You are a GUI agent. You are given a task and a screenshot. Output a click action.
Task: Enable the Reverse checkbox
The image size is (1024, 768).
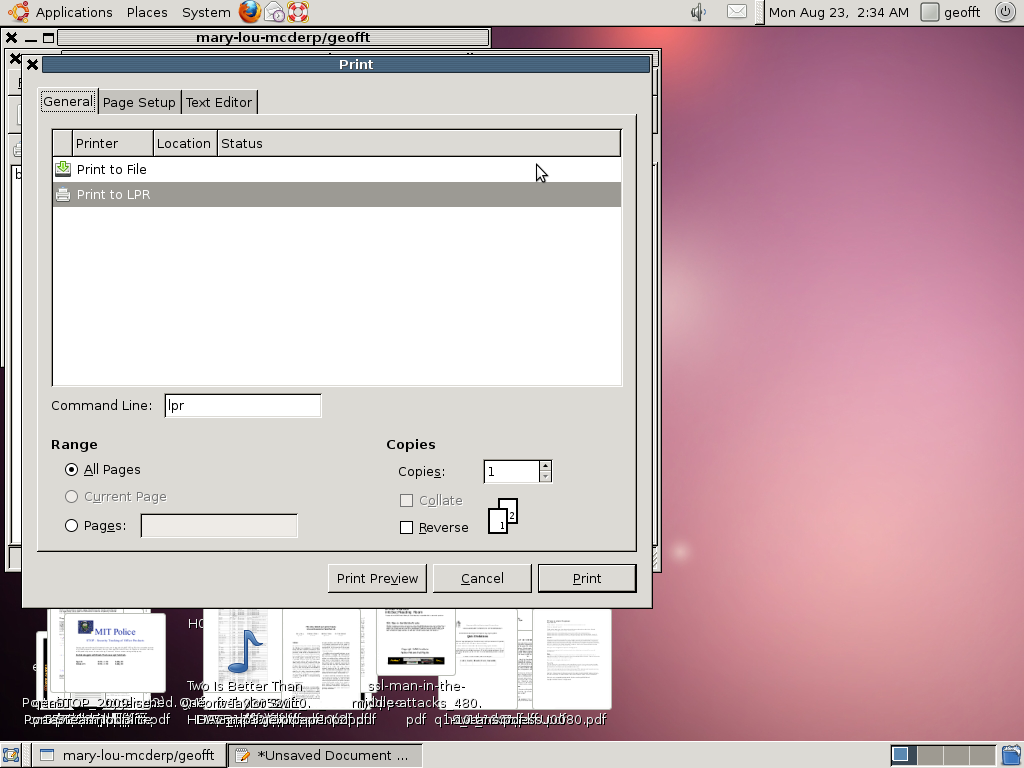click(x=406, y=527)
